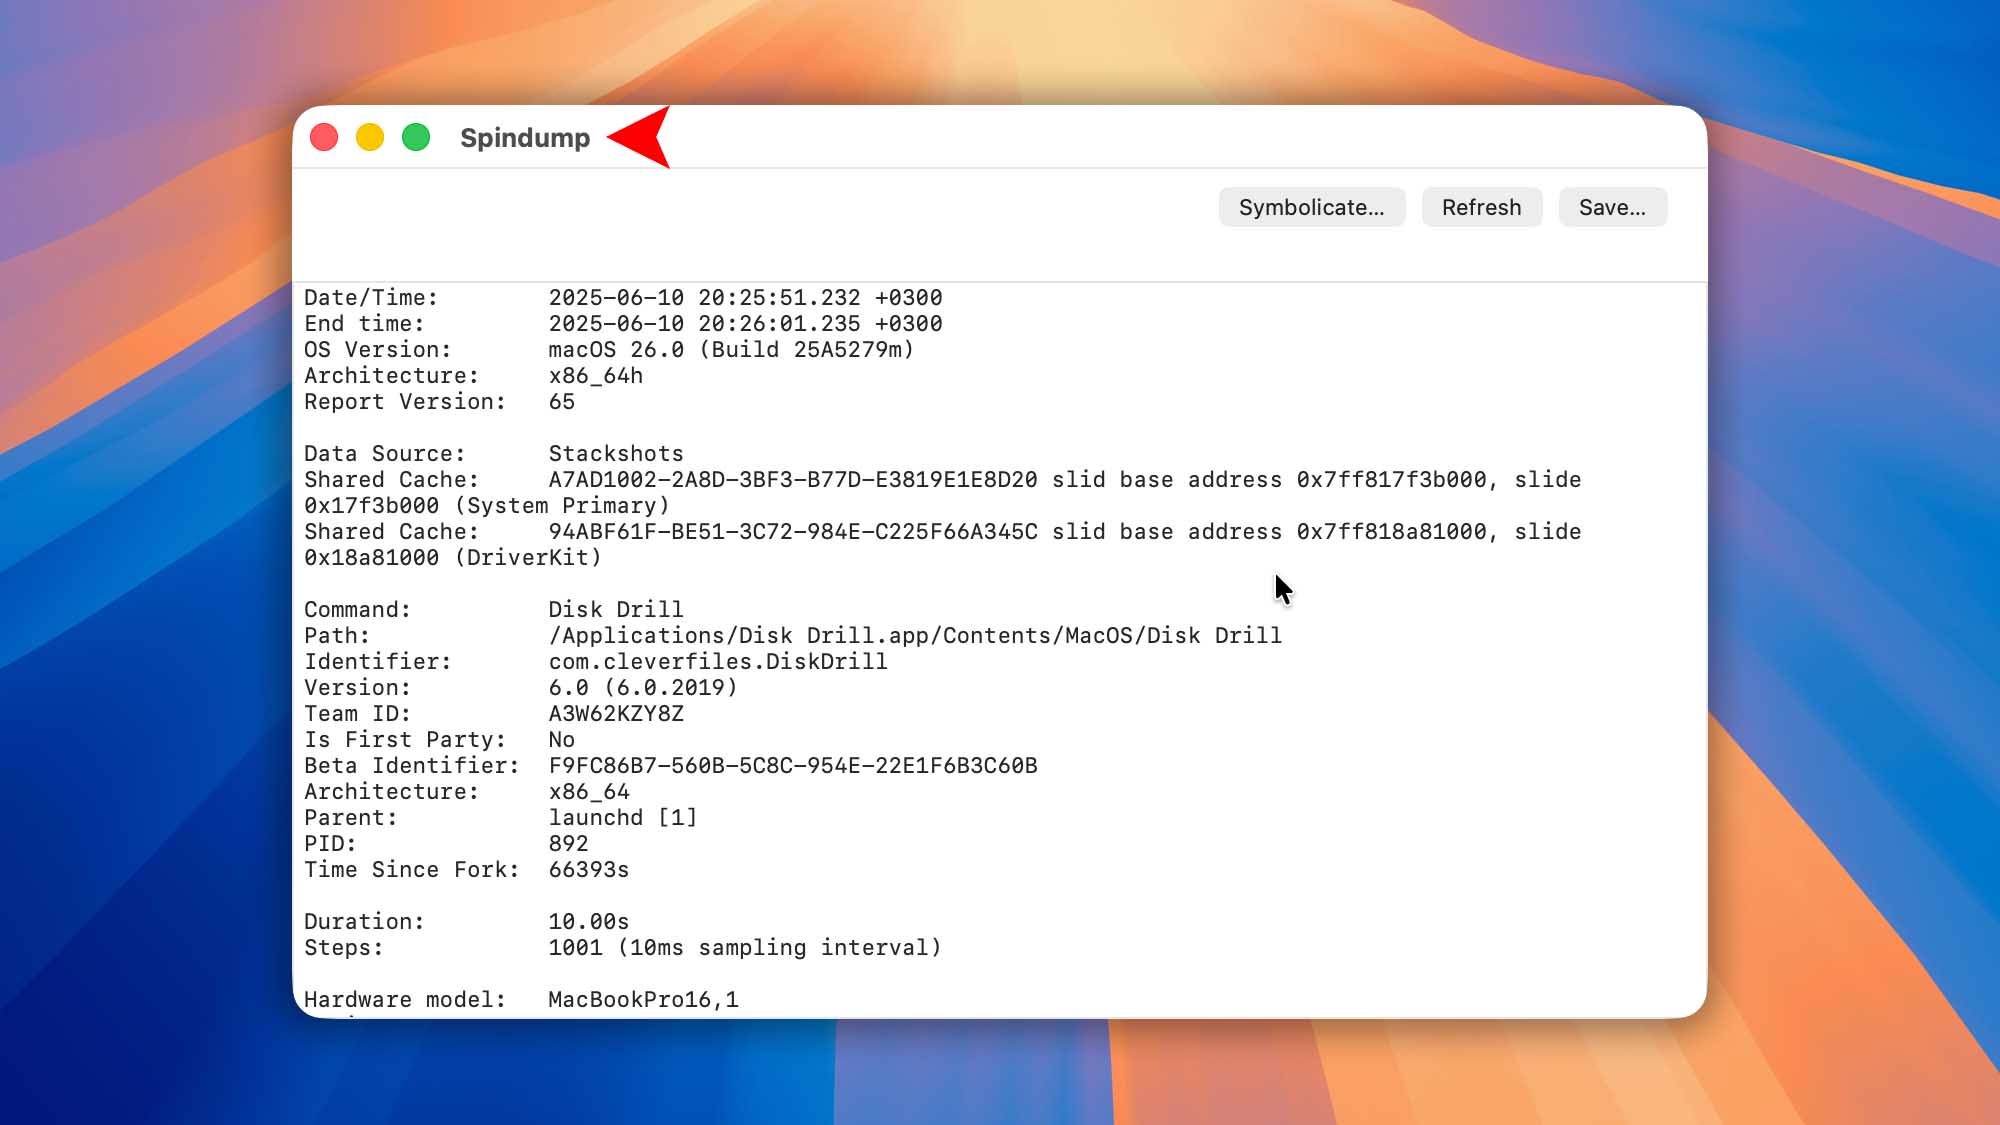Click the Symbolicate... button
Screen dimensions: 2000x1125
1312,207
